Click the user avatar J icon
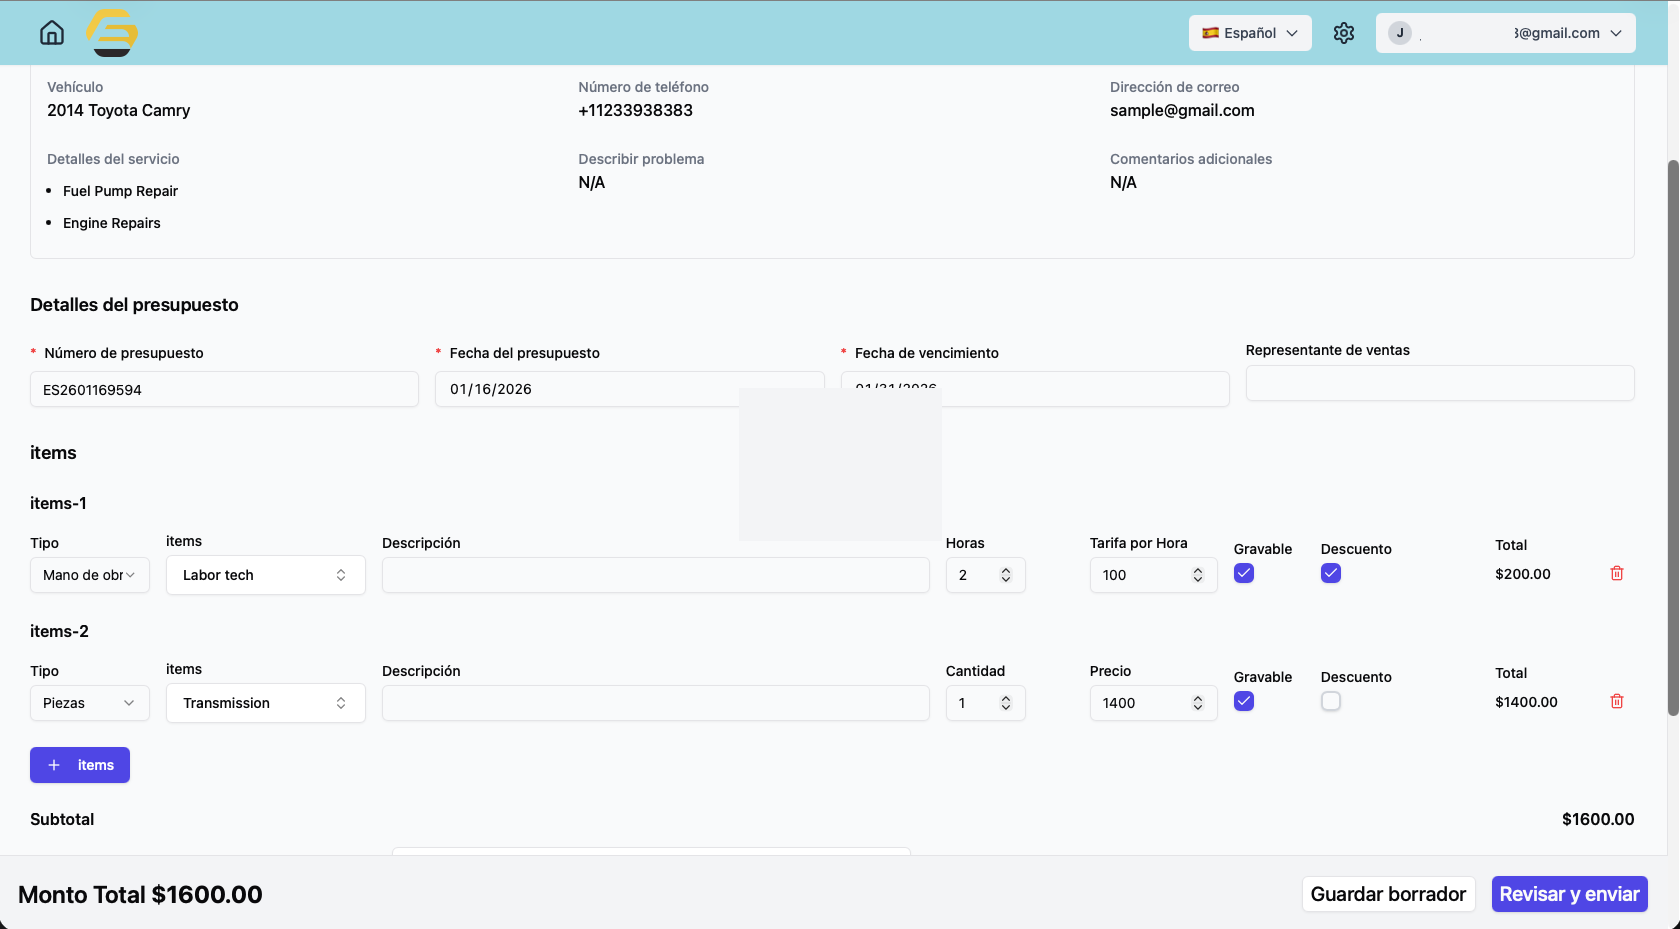The image size is (1680, 929). click(1400, 33)
